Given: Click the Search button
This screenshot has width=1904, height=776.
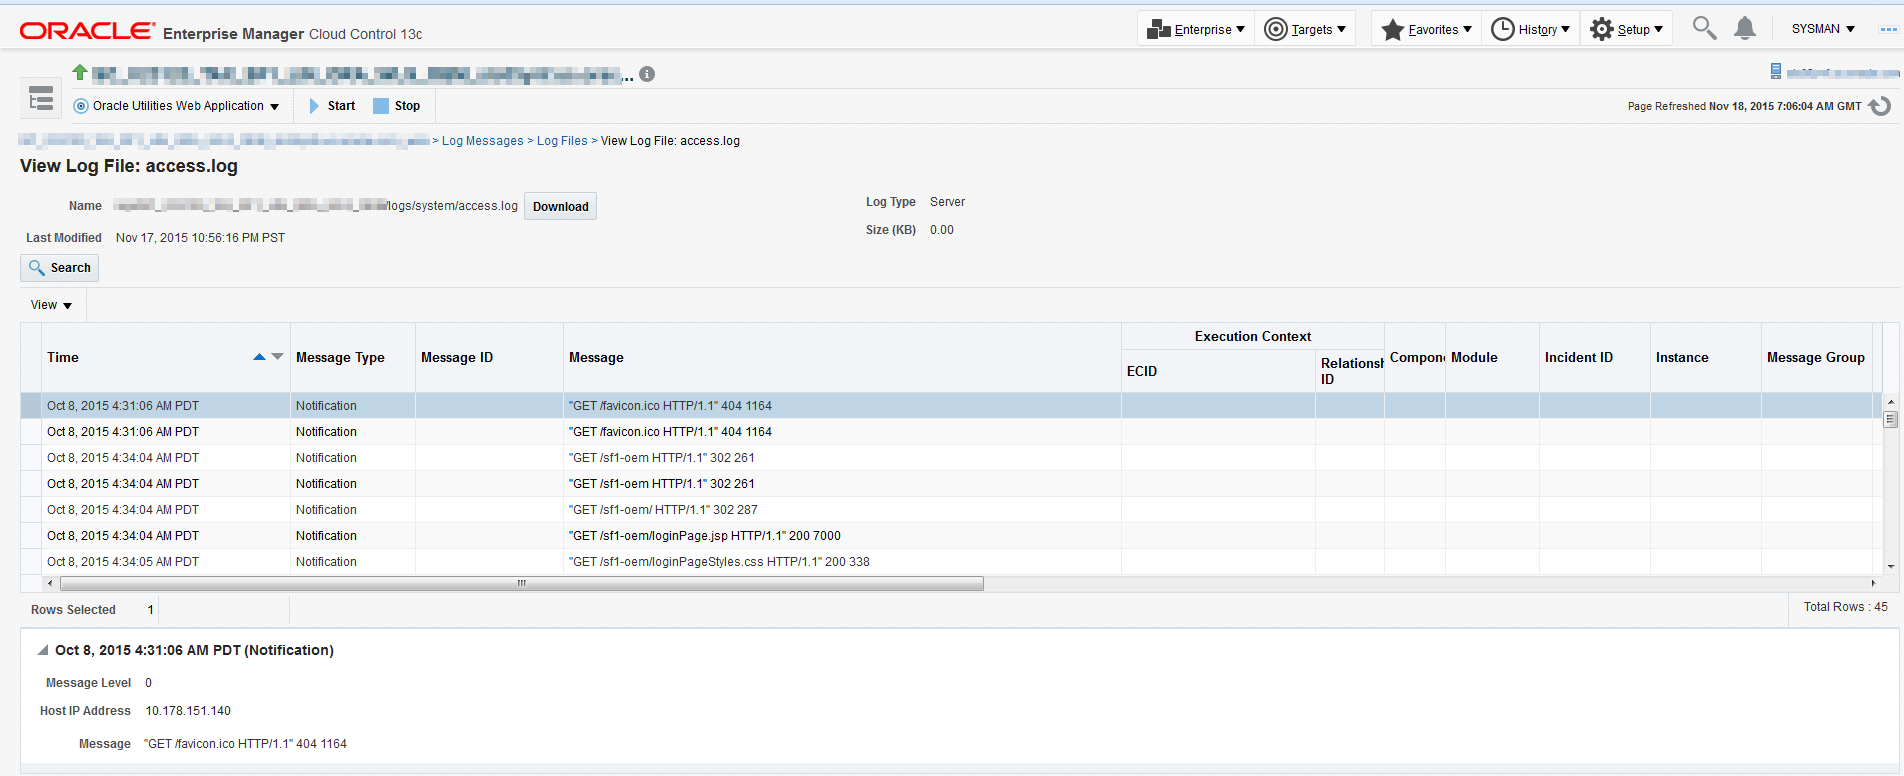Looking at the screenshot, I should click(x=60, y=268).
